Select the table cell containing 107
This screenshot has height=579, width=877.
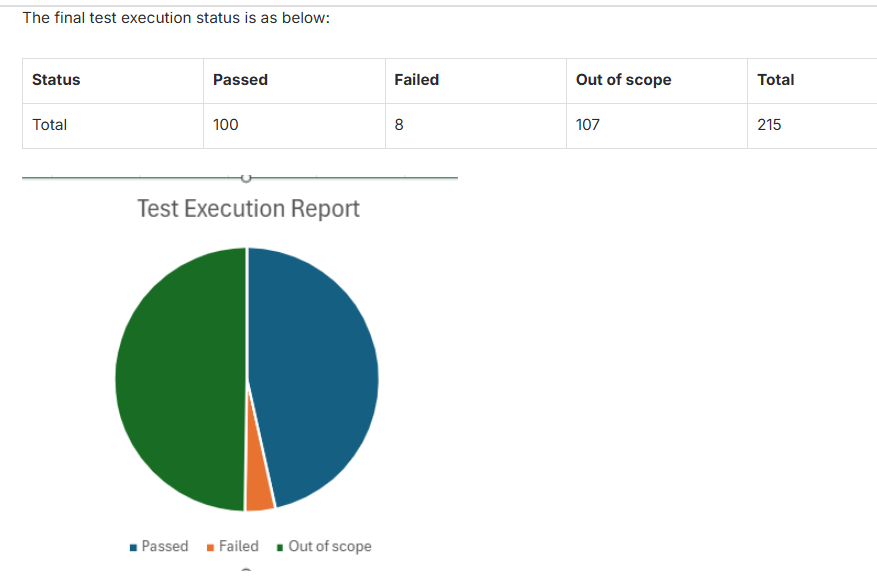pos(656,126)
